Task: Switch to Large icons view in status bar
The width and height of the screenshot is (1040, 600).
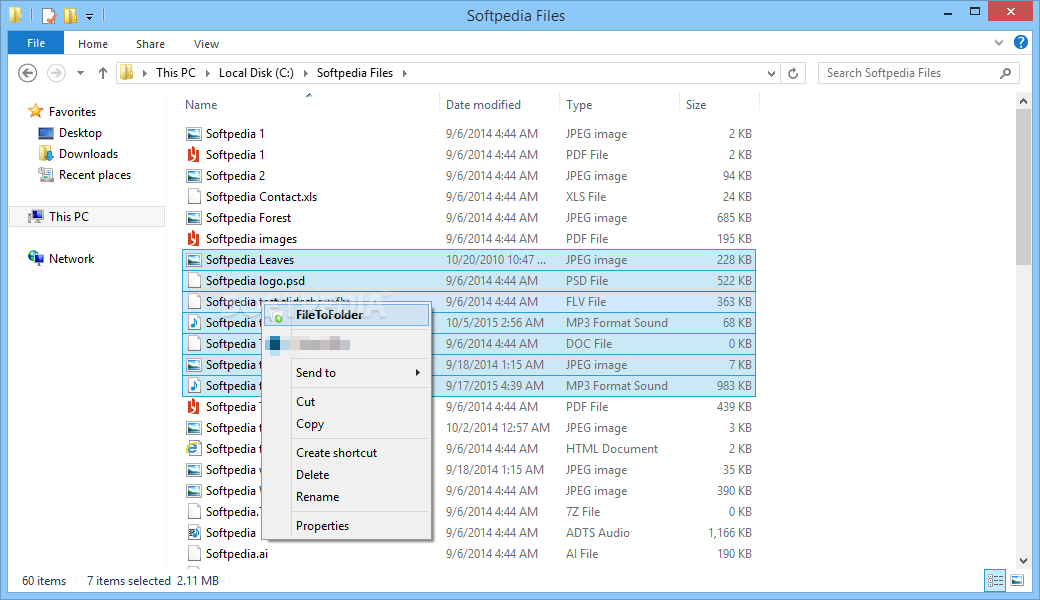Action: pyautogui.click(x=1017, y=581)
